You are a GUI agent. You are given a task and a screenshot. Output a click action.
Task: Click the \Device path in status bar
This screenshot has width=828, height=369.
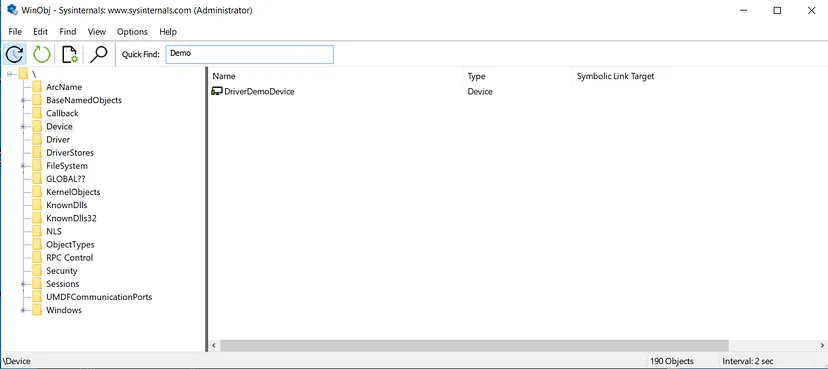(16, 361)
